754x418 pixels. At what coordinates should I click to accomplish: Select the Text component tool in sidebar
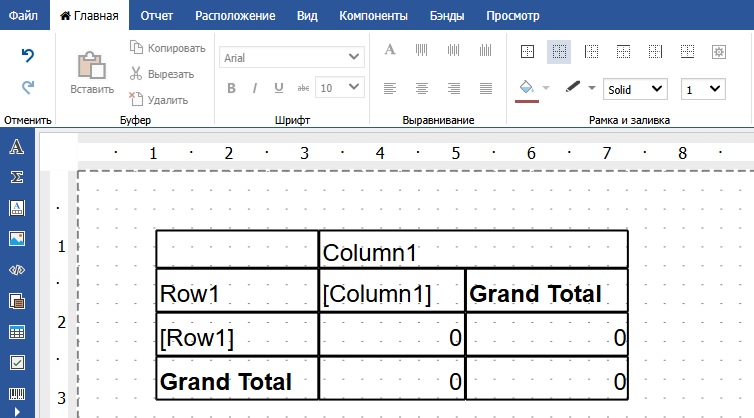click(17, 148)
